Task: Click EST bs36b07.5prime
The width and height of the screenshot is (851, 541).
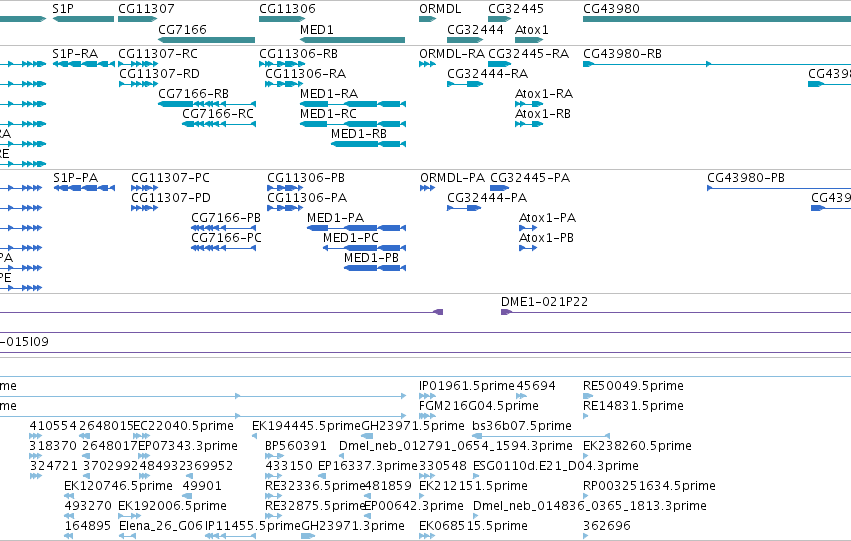Action: click(x=541, y=436)
